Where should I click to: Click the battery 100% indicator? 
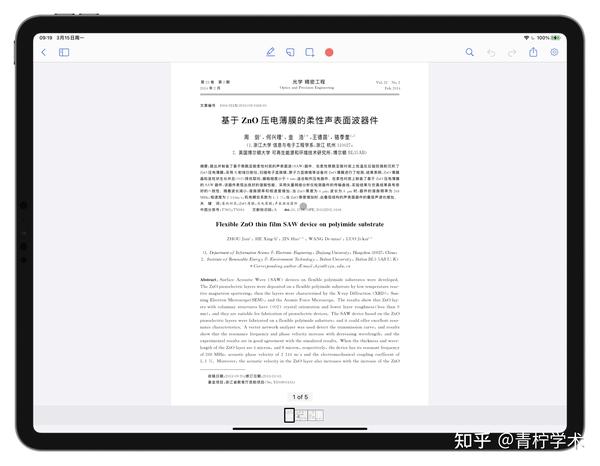pyautogui.click(x=549, y=38)
